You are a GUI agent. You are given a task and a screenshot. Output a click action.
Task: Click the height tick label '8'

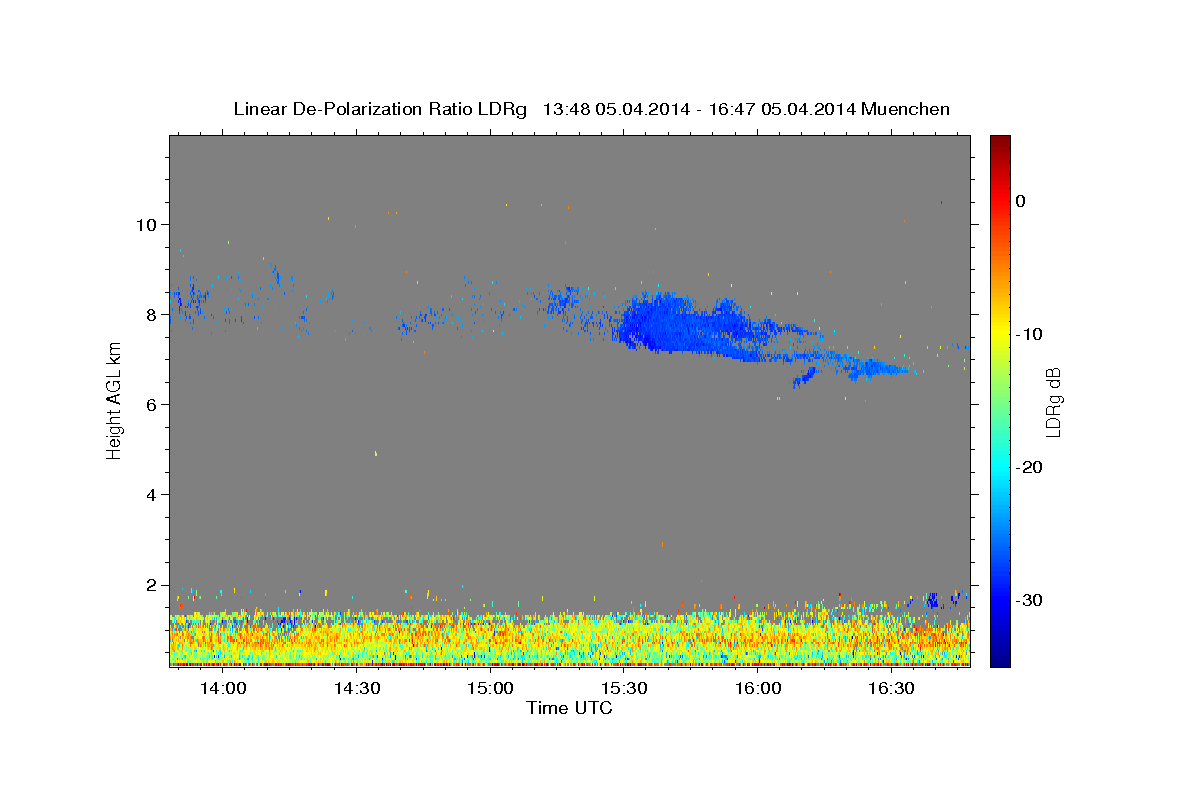pyautogui.click(x=151, y=314)
